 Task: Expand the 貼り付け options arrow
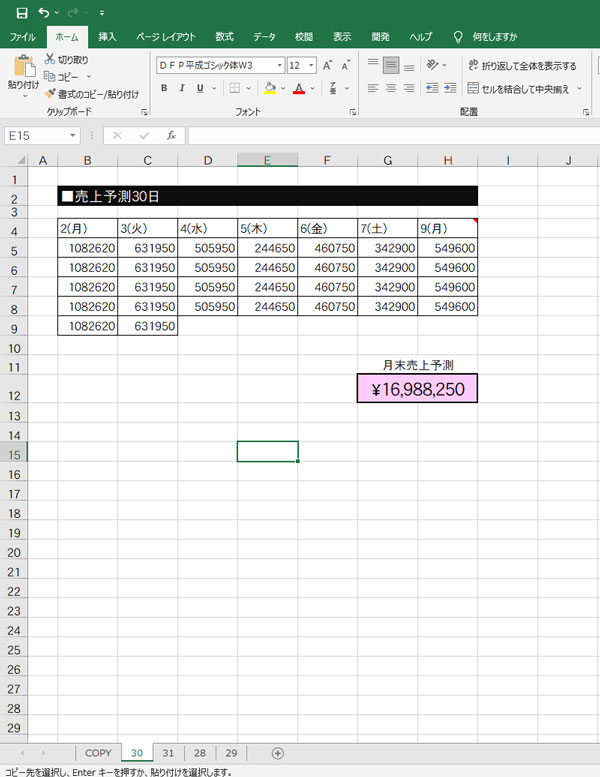24,95
